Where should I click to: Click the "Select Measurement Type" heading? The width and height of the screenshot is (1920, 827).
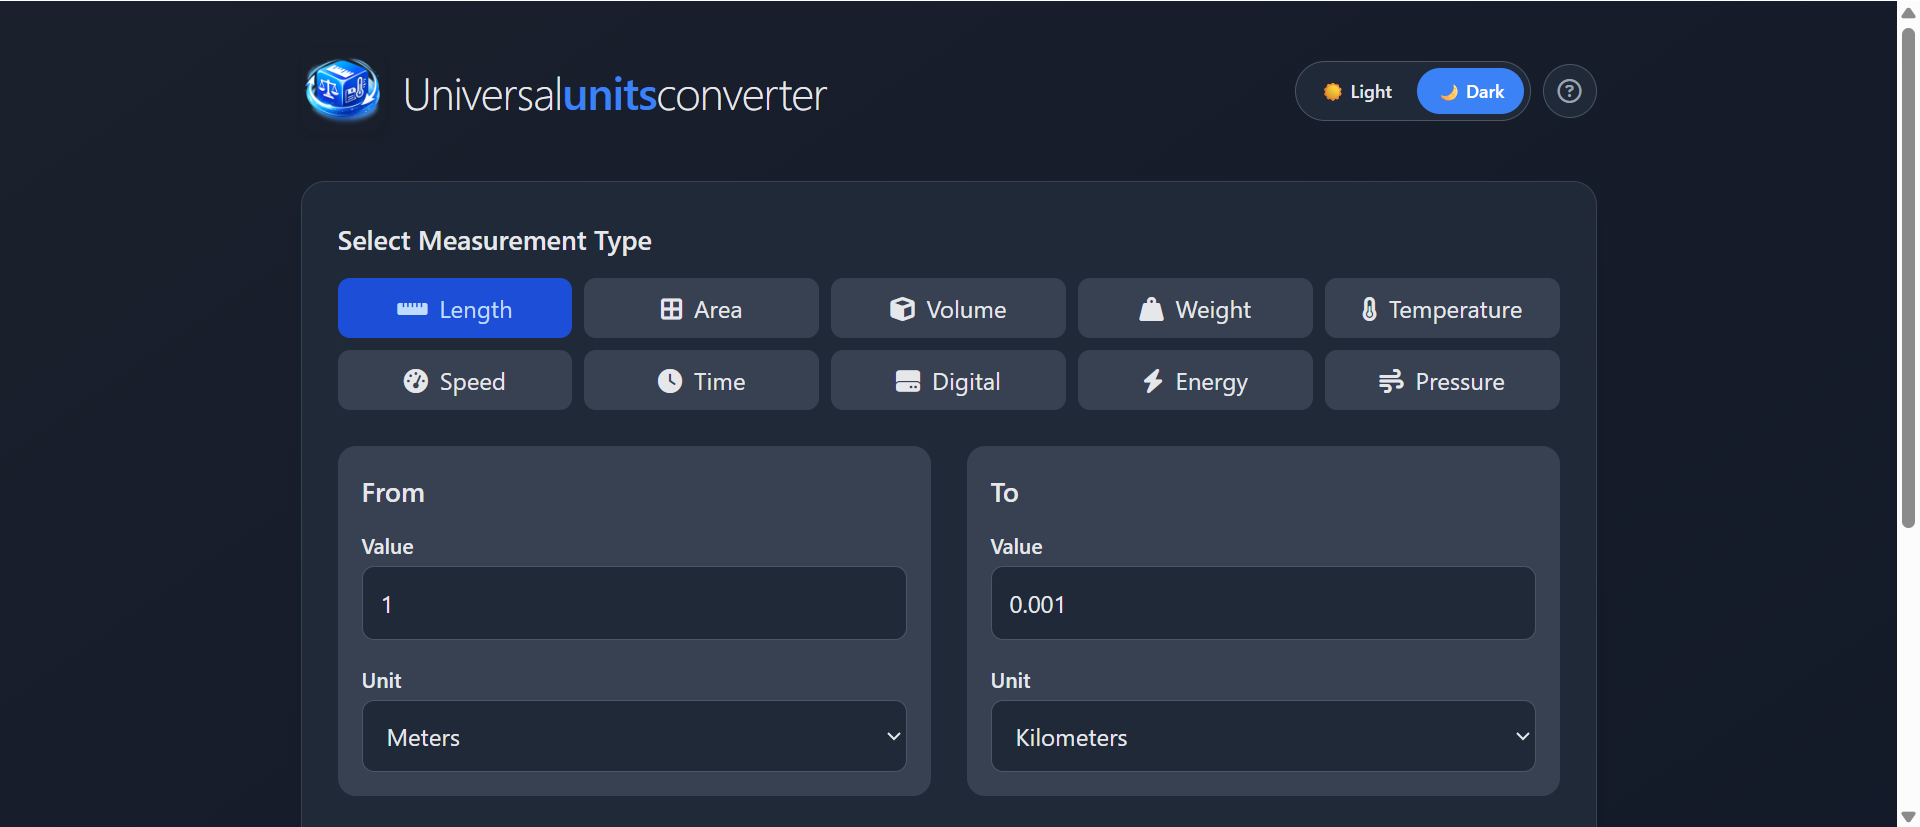(494, 241)
